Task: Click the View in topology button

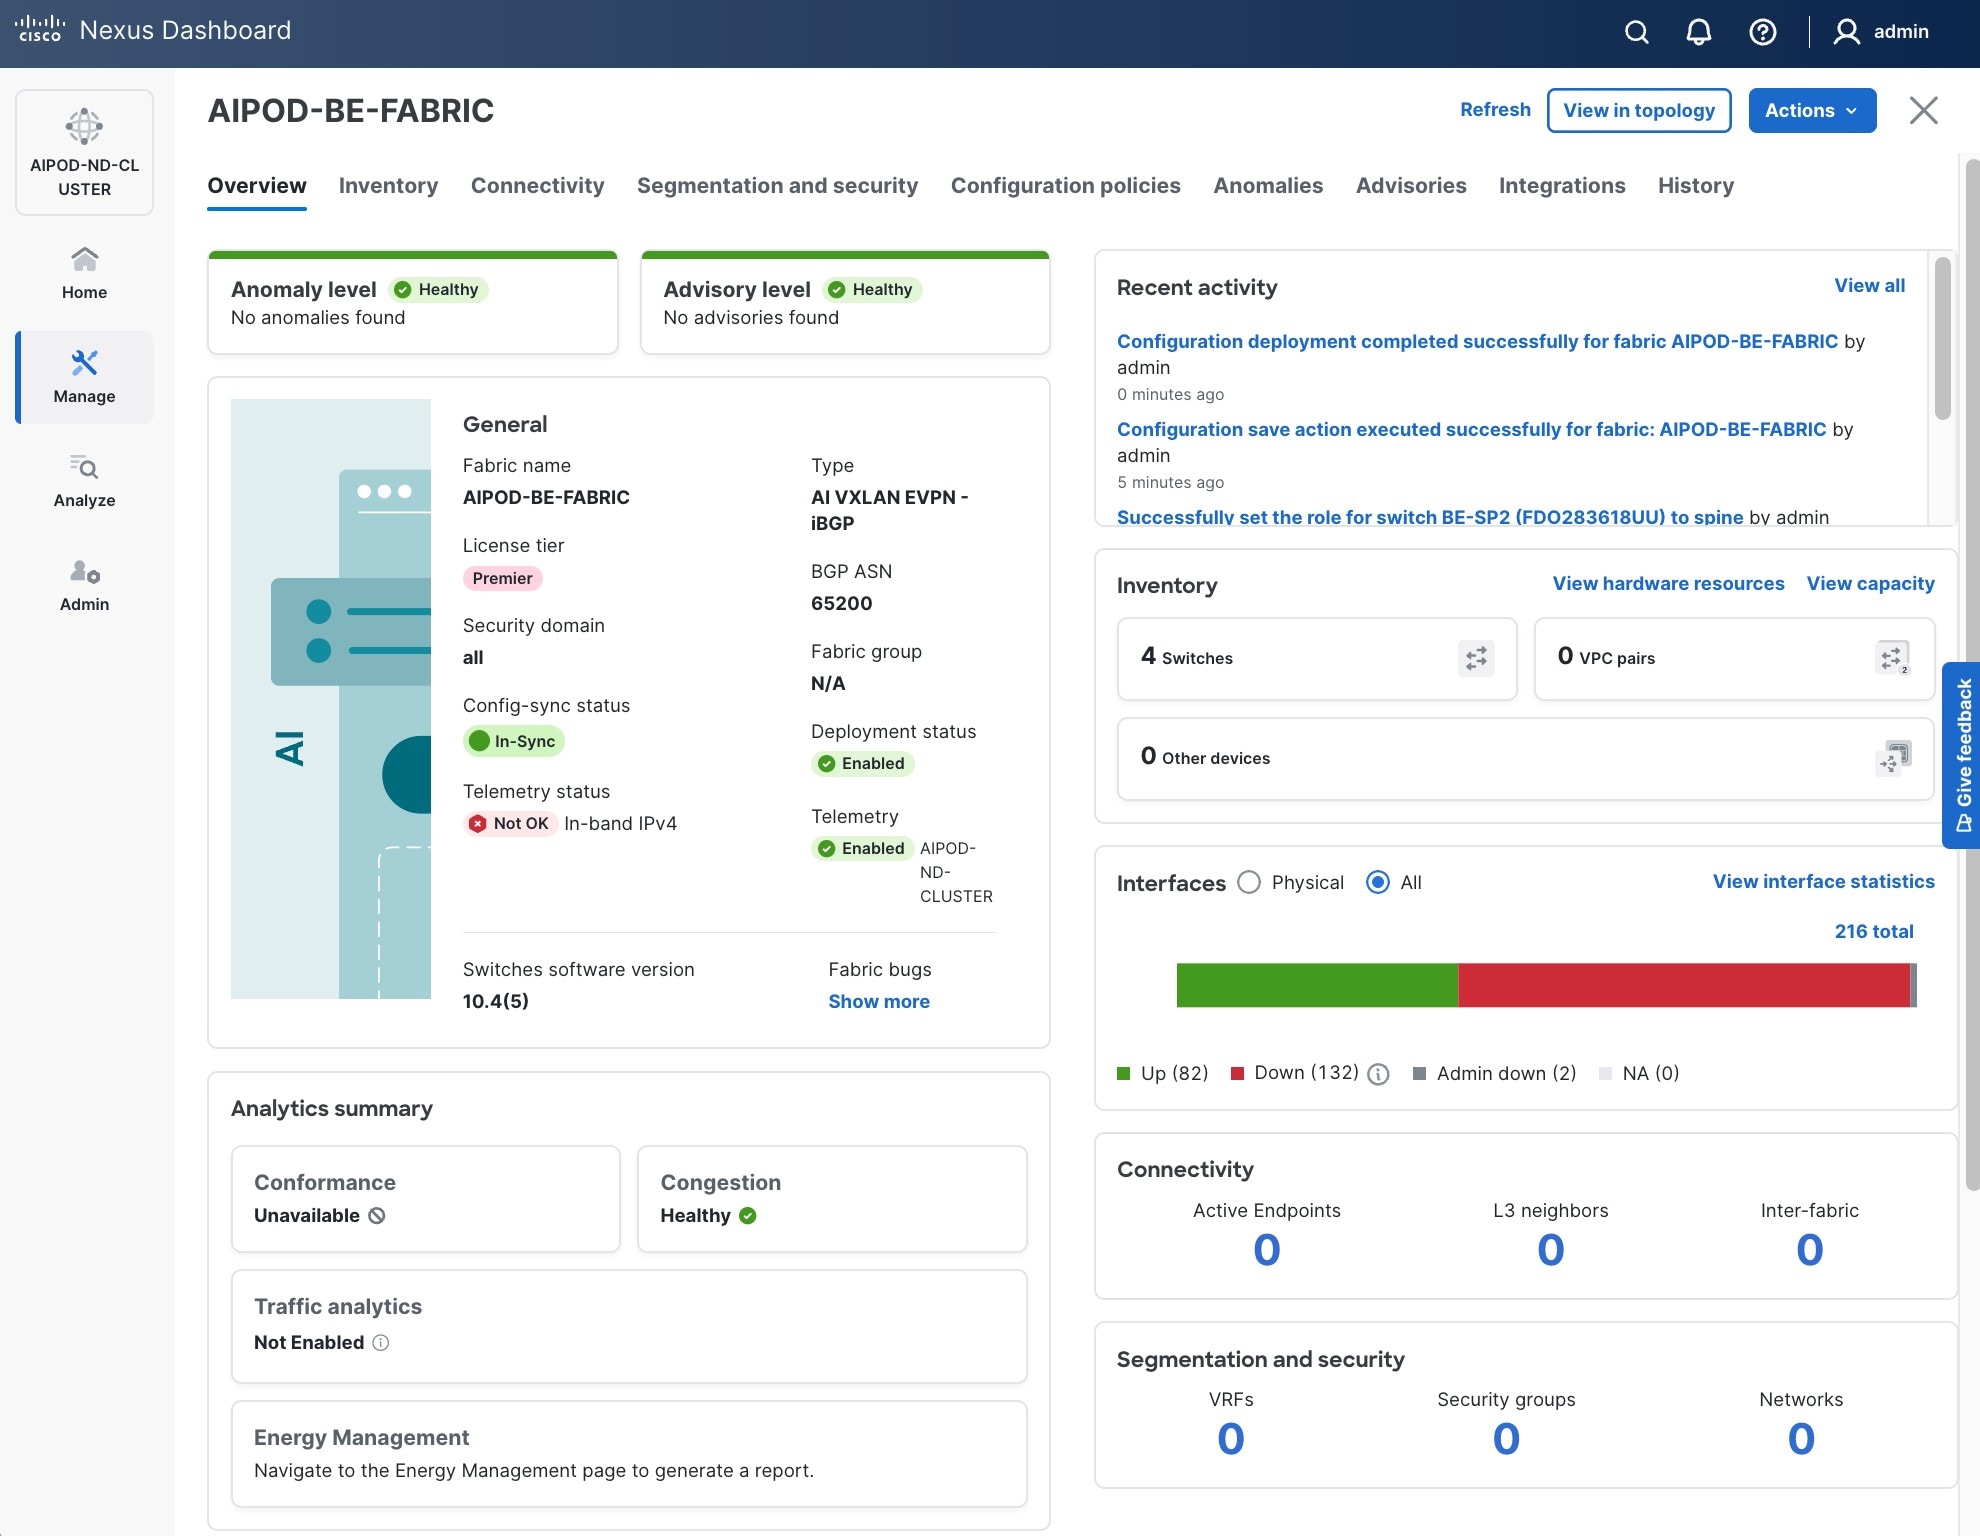Action: coord(1638,110)
